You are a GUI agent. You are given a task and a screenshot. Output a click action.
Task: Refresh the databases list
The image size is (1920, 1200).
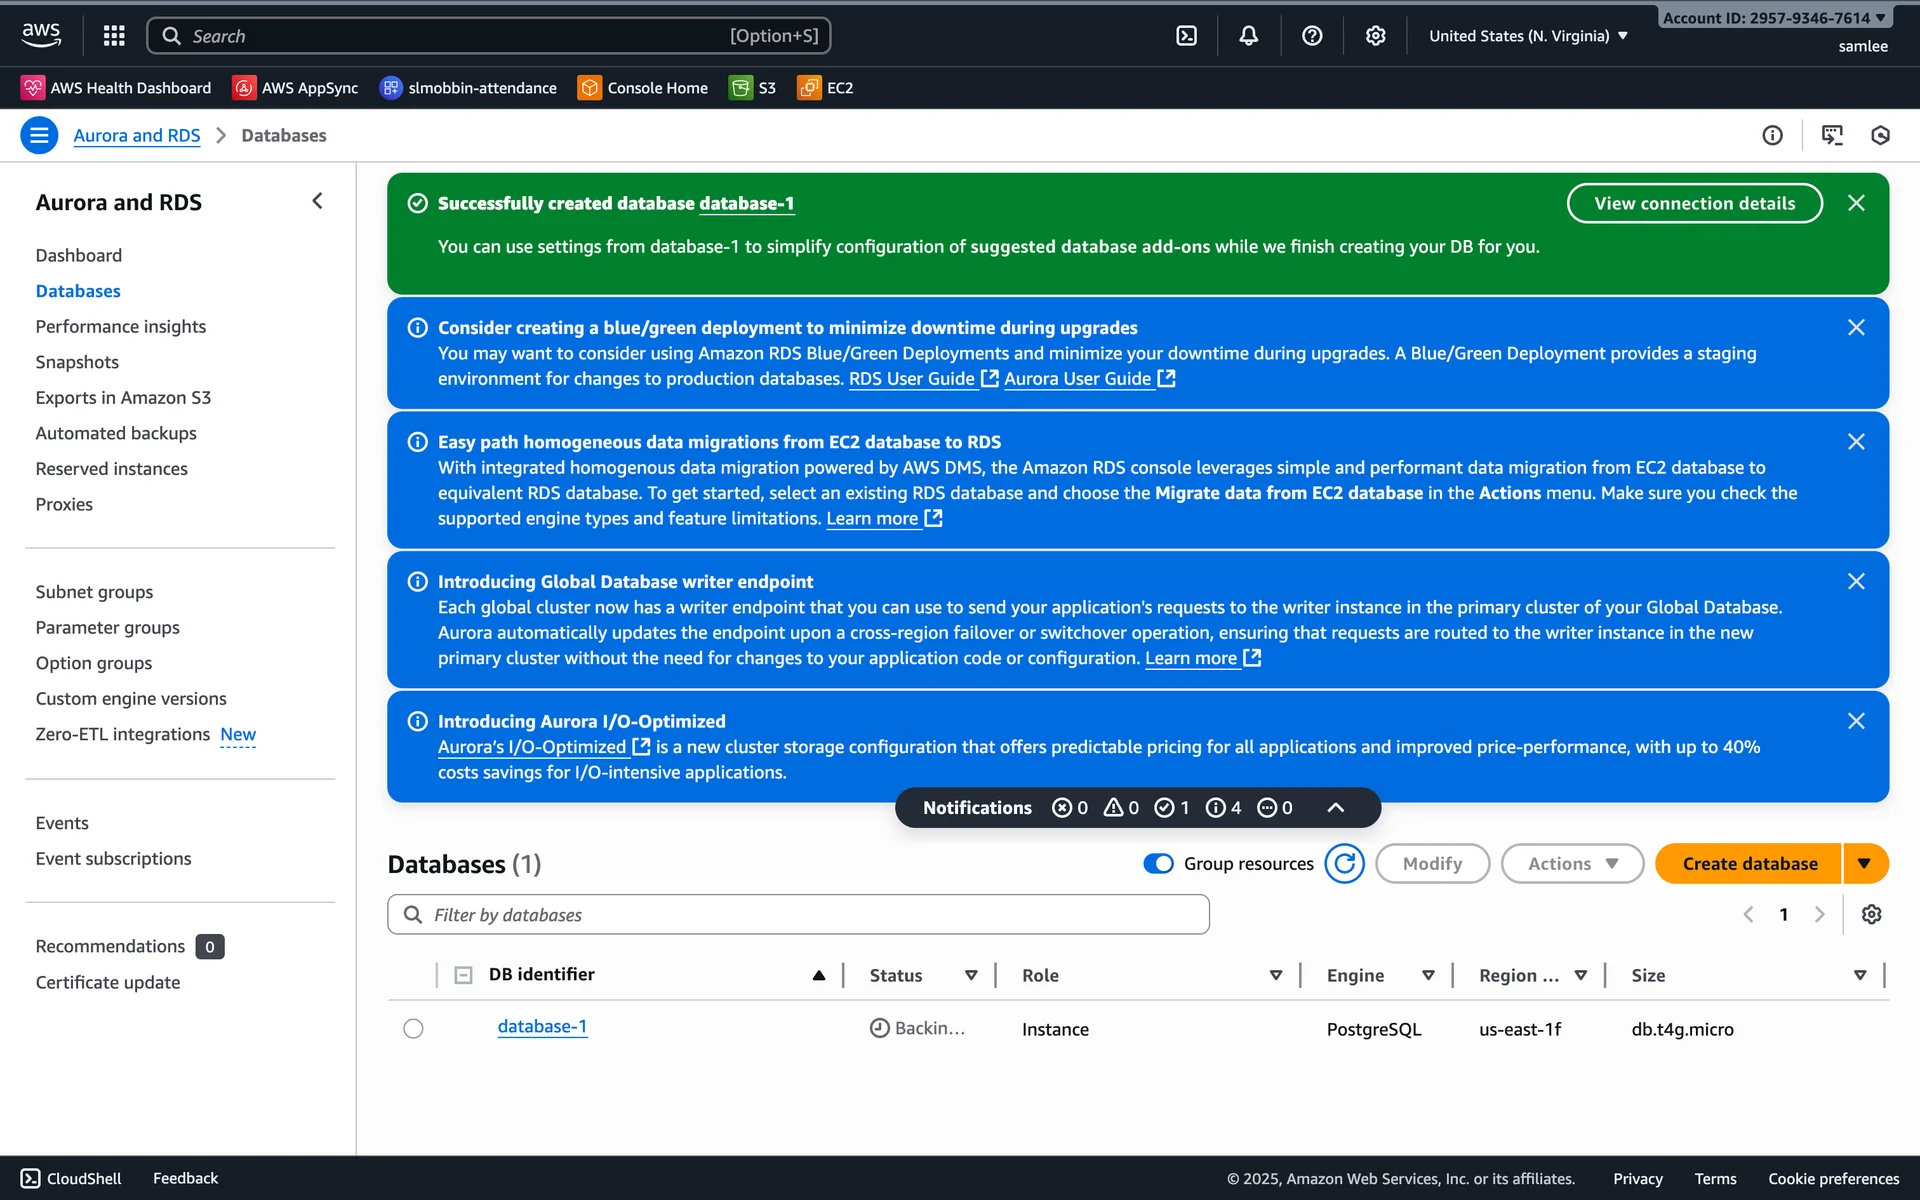(1344, 864)
